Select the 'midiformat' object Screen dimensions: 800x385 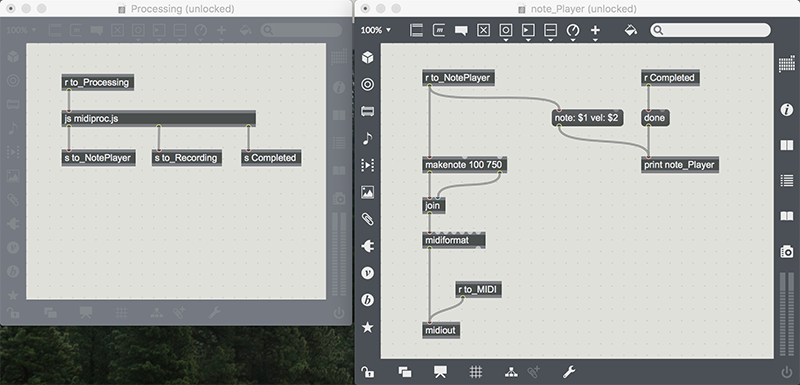[x=454, y=240]
